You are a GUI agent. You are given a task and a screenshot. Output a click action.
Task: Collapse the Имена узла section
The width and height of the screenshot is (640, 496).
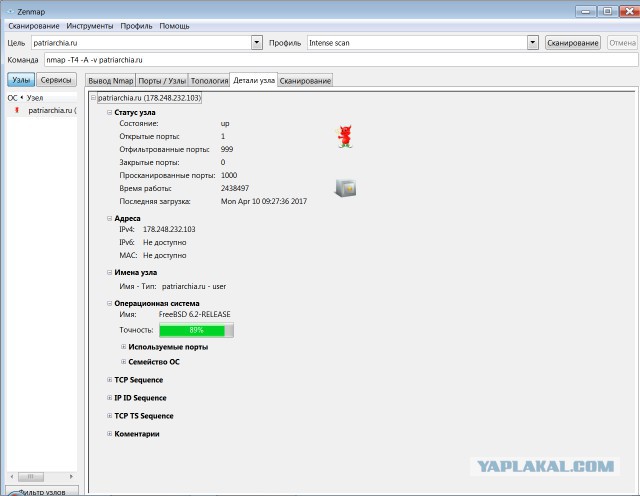click(109, 272)
